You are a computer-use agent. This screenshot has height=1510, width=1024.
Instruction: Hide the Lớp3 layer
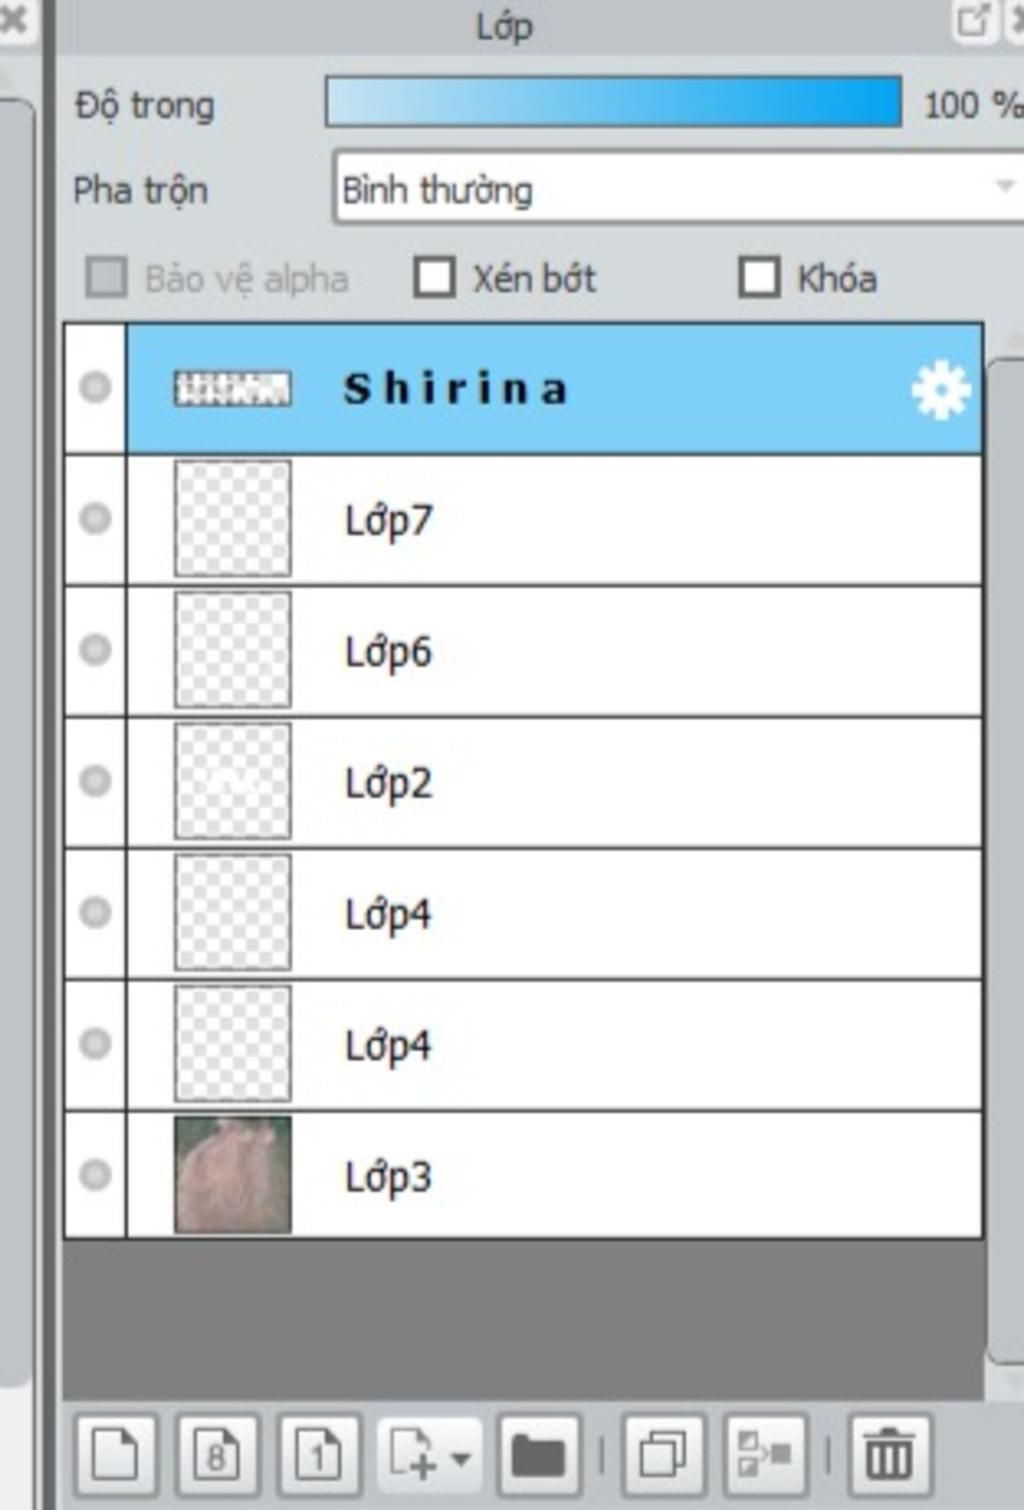pos(95,1174)
